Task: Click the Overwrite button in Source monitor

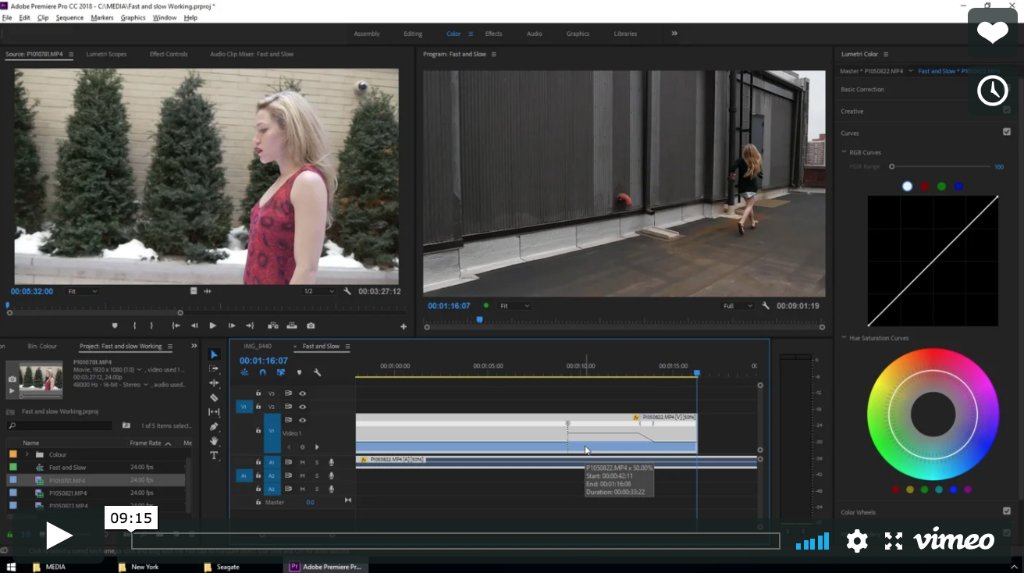Action: click(292, 325)
